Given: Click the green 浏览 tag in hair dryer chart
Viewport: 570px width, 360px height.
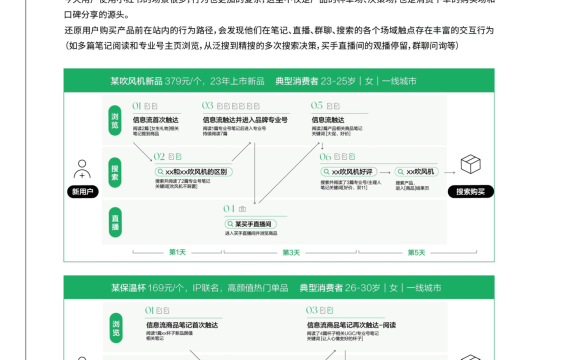Looking at the screenshot, I should click(x=115, y=120).
